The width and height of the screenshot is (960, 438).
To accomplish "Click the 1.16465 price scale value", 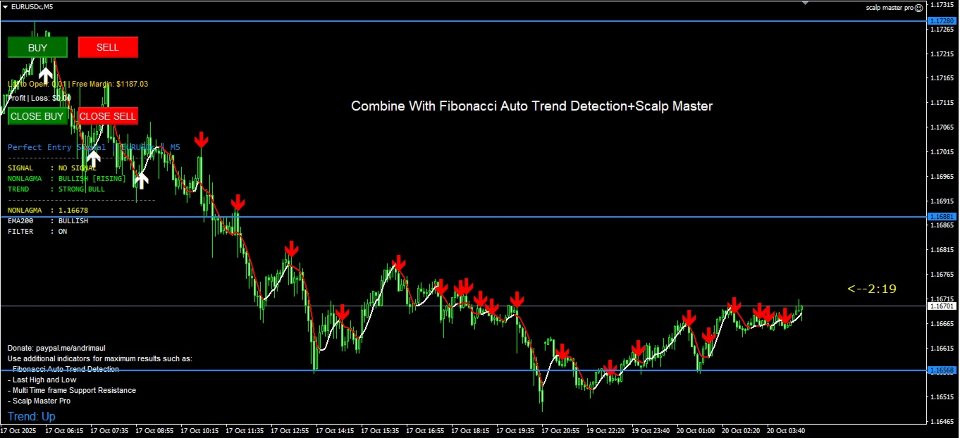I will coord(941,422).
